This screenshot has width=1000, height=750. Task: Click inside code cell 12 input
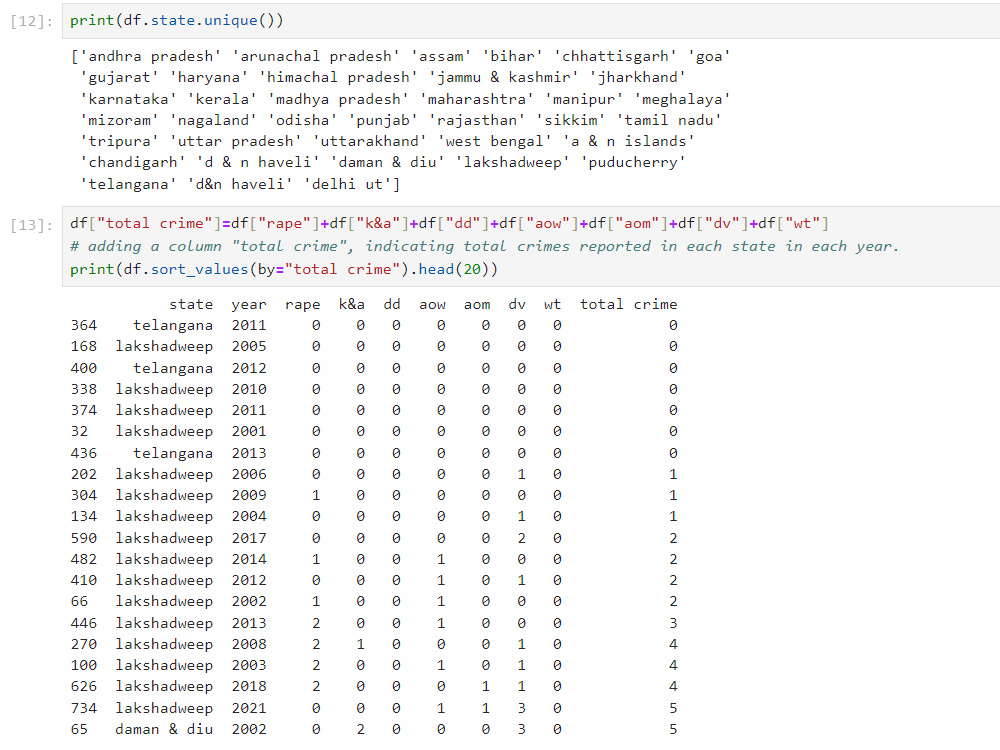point(531,20)
